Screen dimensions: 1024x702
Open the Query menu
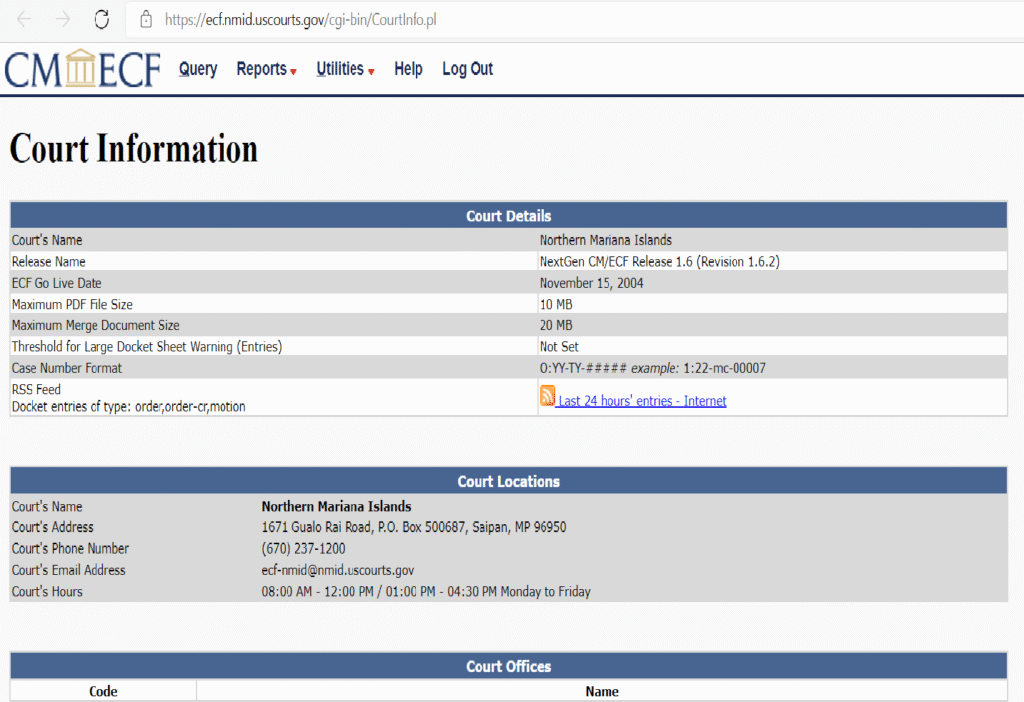[x=198, y=69]
